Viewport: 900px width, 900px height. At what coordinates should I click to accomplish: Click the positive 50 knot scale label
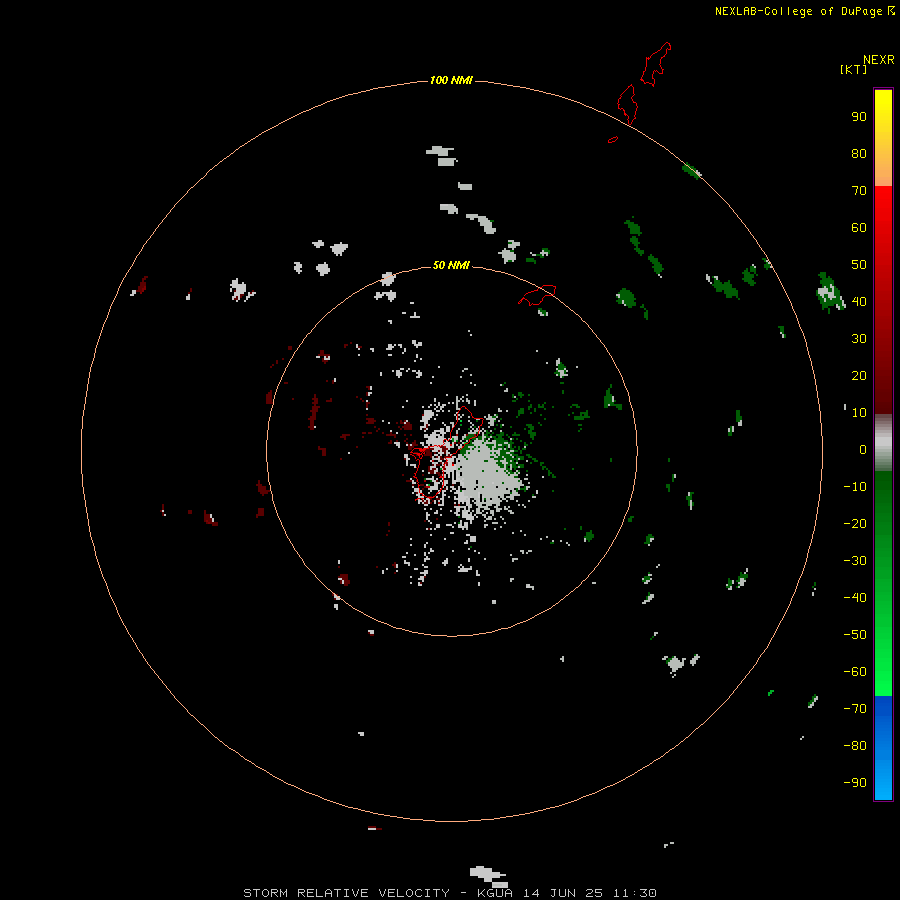coord(859,265)
